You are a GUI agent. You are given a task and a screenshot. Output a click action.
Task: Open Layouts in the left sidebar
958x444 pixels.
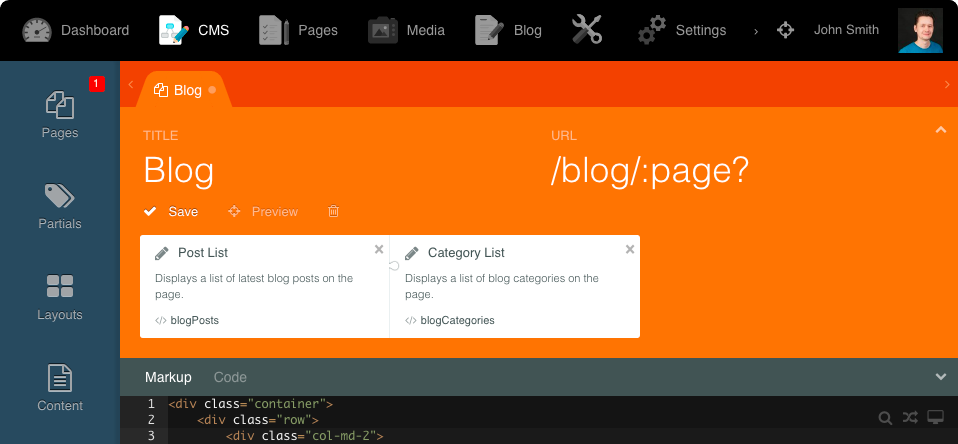pyautogui.click(x=60, y=297)
